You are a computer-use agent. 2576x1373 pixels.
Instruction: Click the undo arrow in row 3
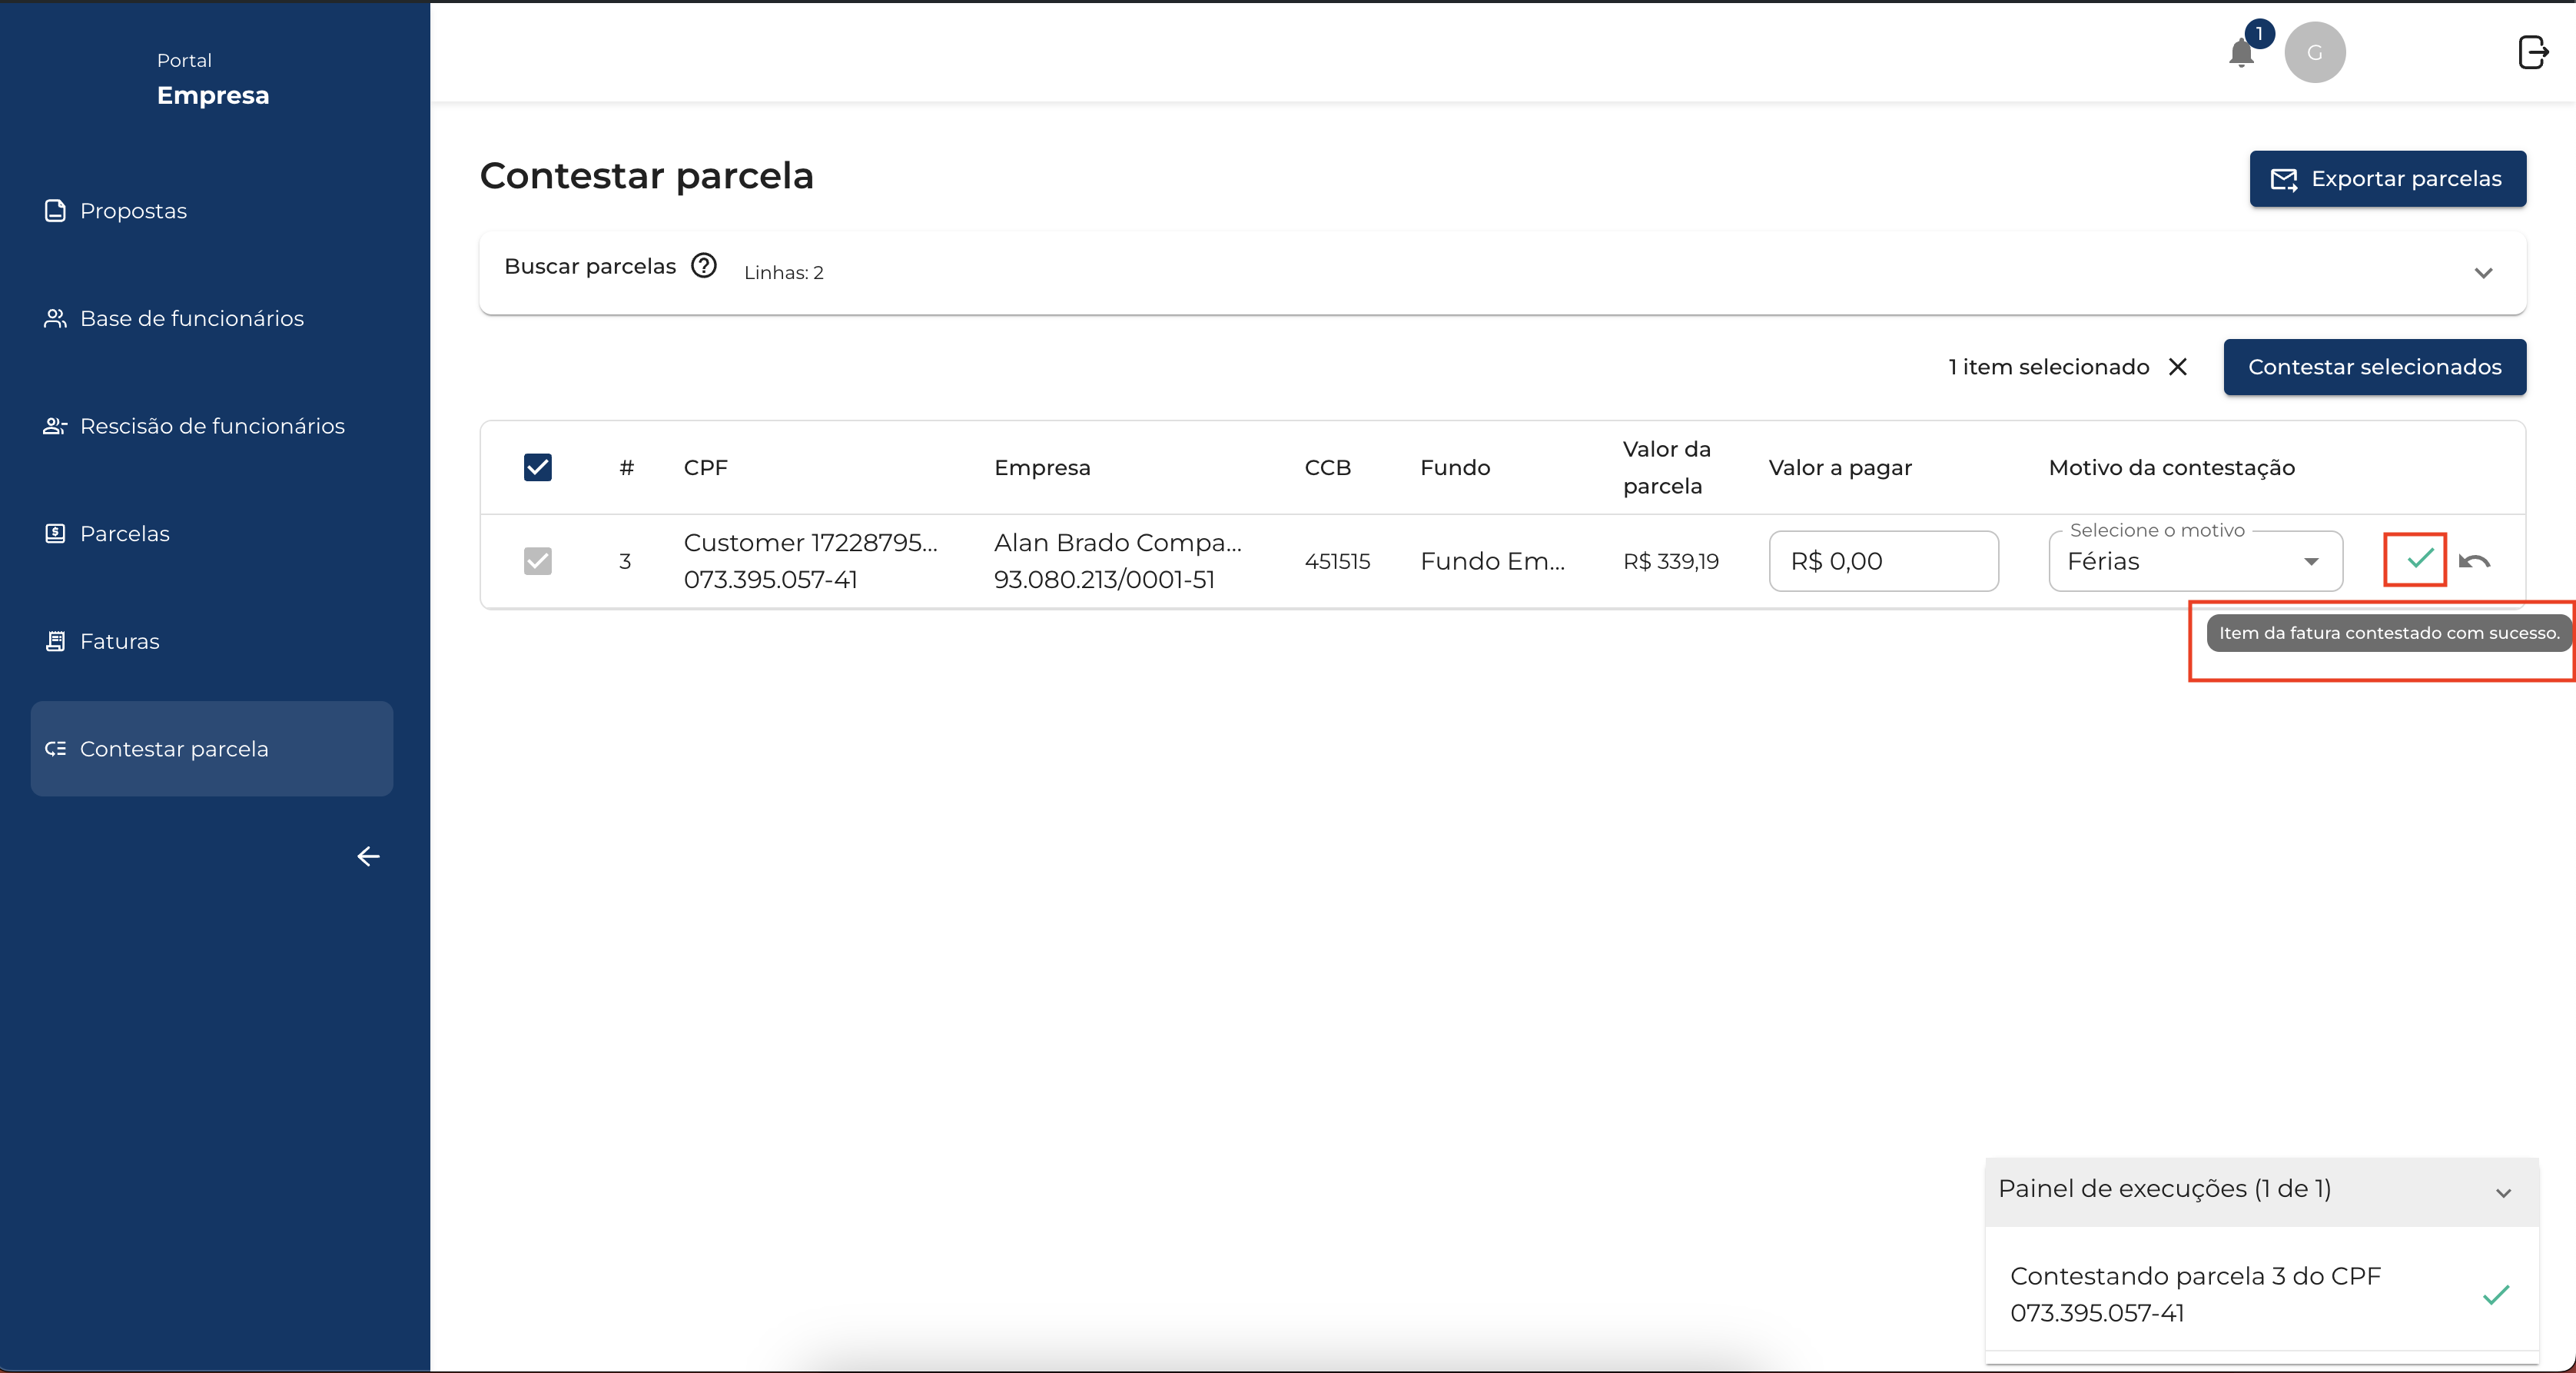pyautogui.click(x=2474, y=561)
